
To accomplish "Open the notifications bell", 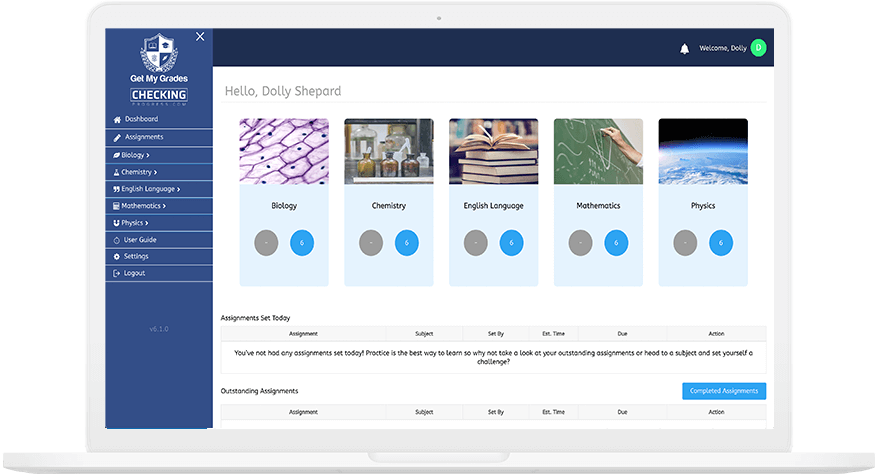I will [x=685, y=48].
